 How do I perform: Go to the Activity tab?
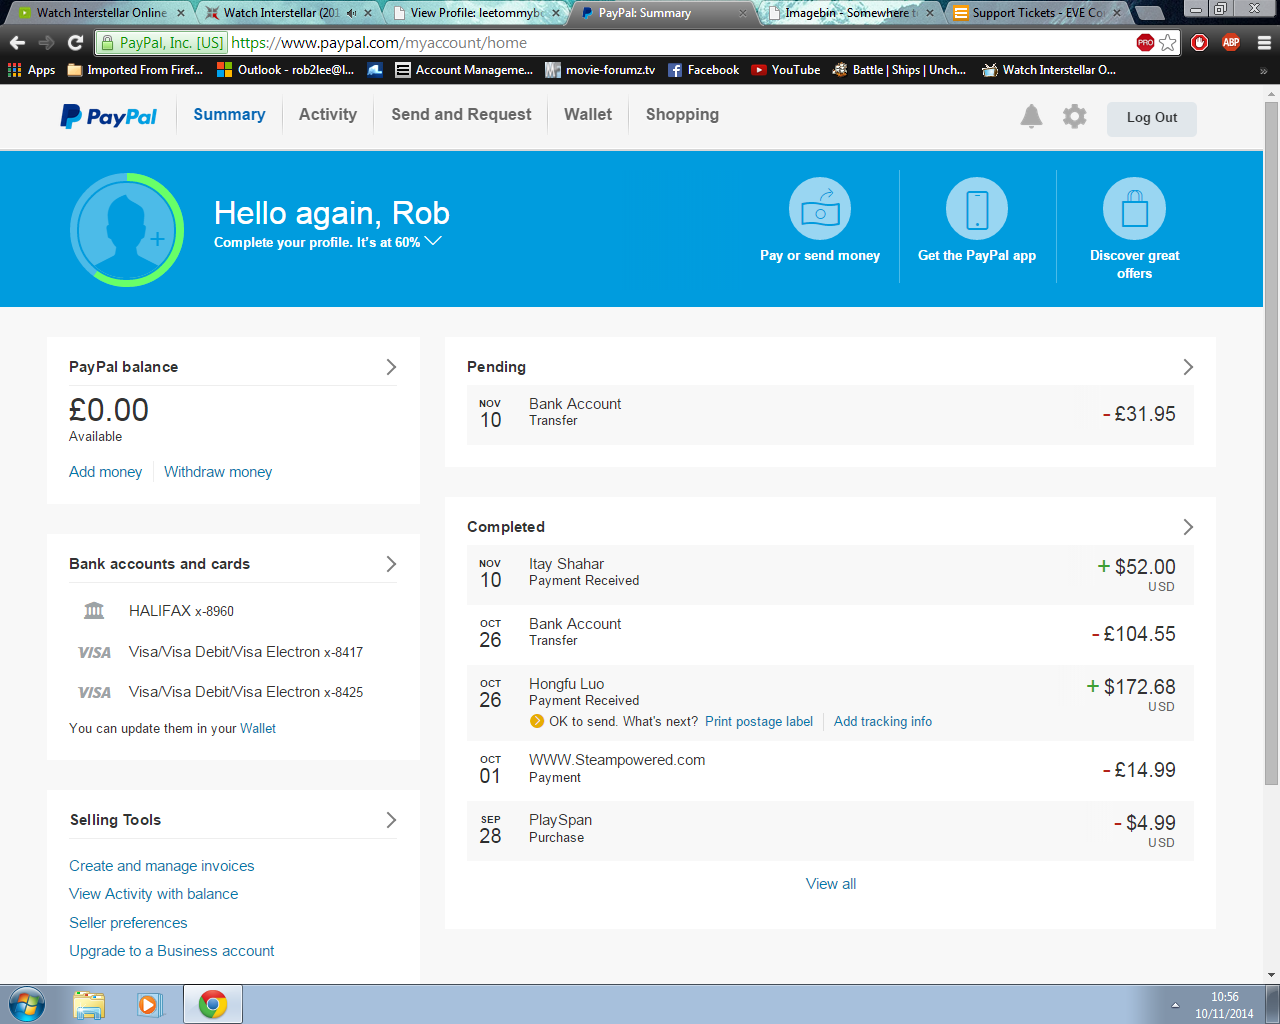click(328, 114)
